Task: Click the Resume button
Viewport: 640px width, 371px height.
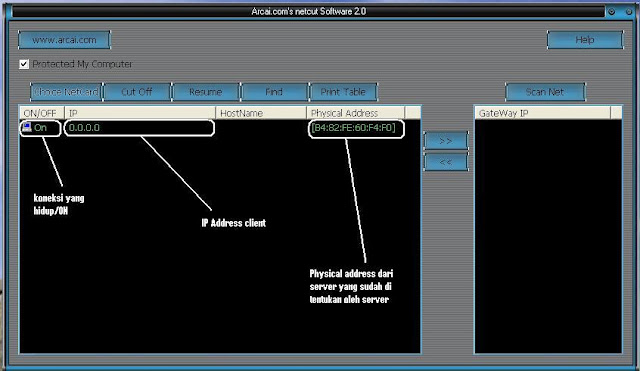Action: (205, 92)
